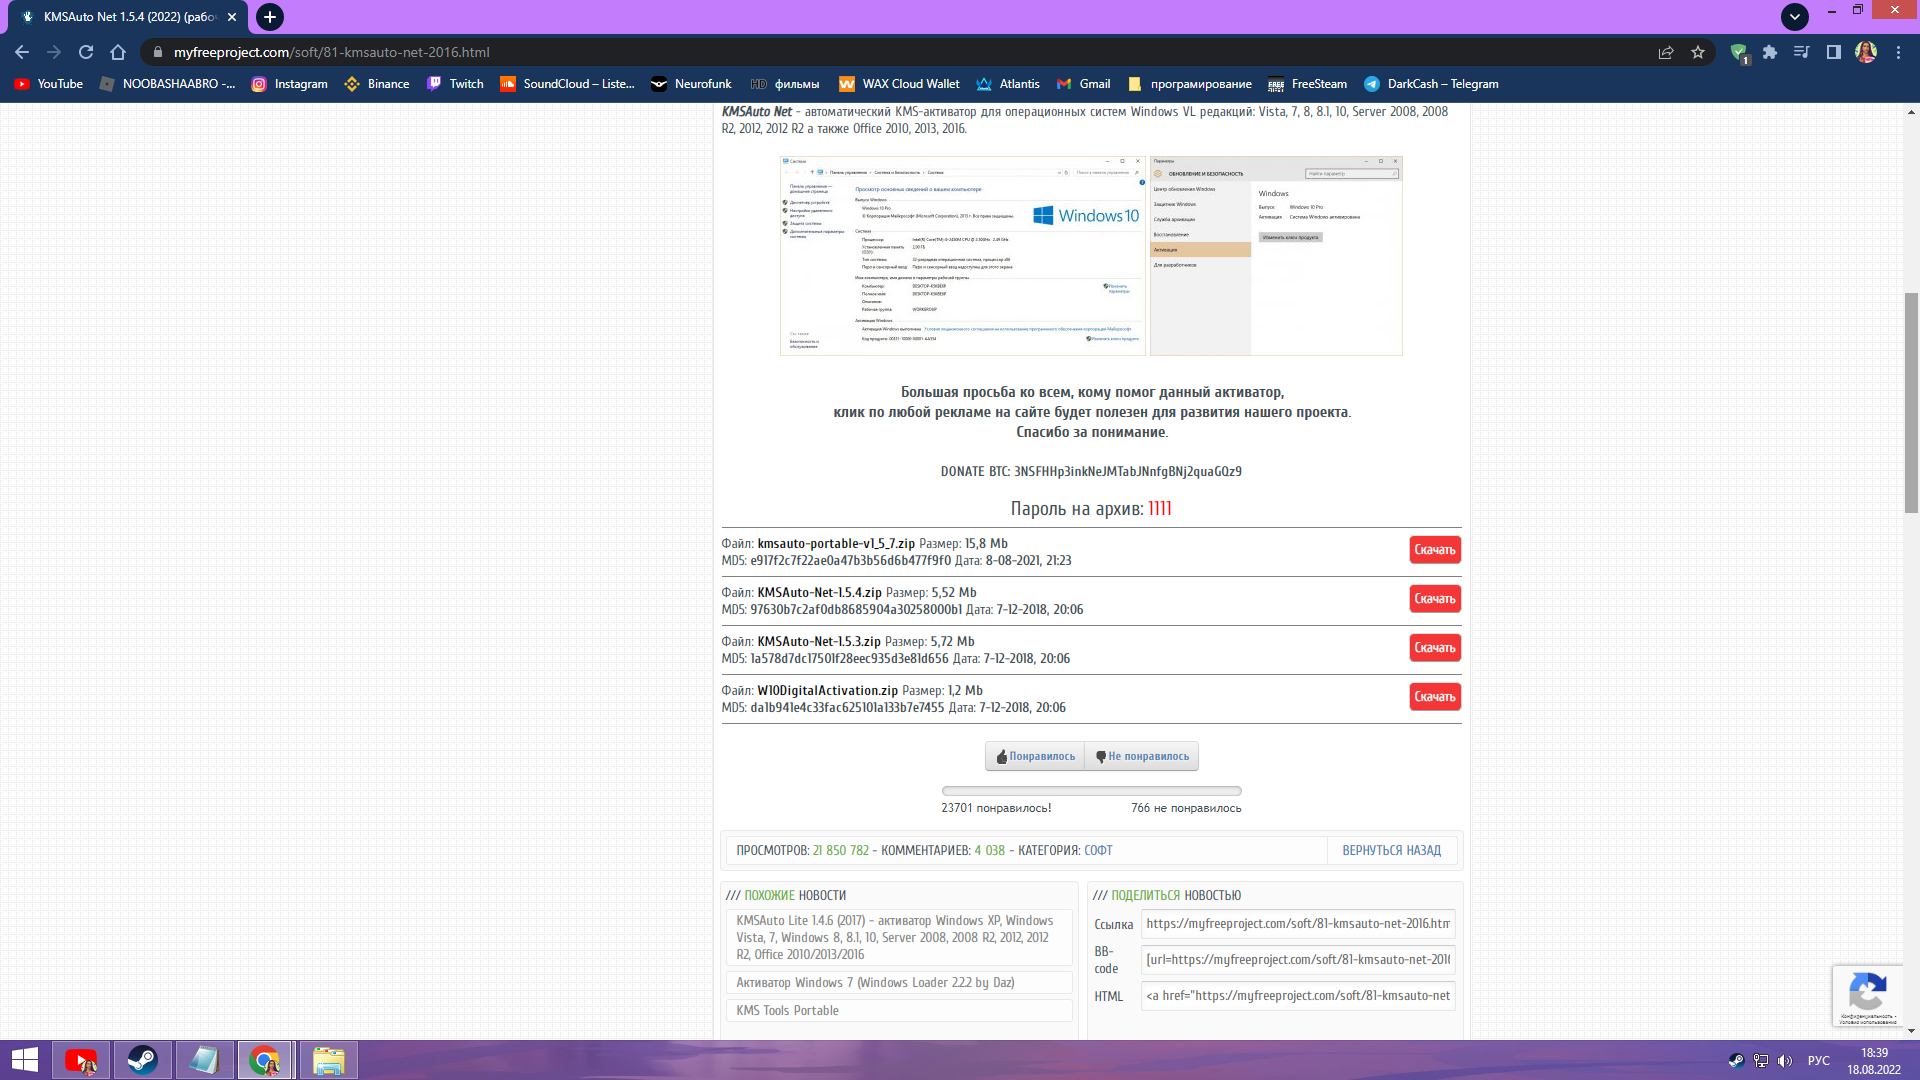
Task: Open Steam from the taskbar
Action: pos(142,1060)
